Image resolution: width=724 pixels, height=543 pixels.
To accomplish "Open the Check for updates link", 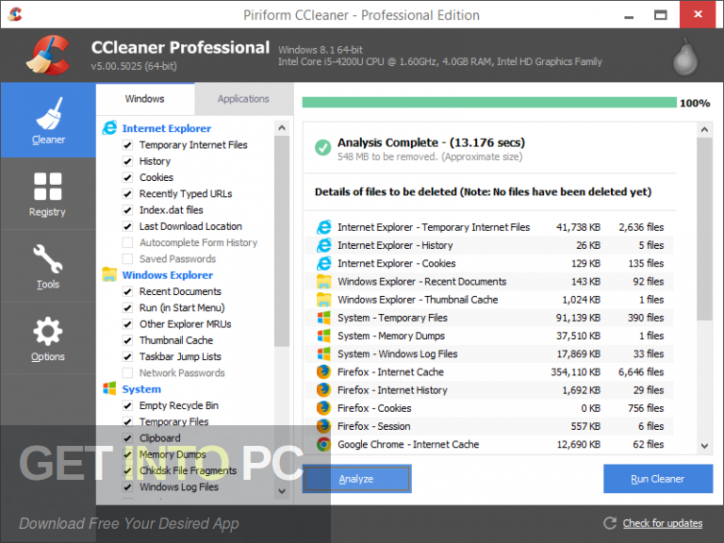I will [662, 523].
